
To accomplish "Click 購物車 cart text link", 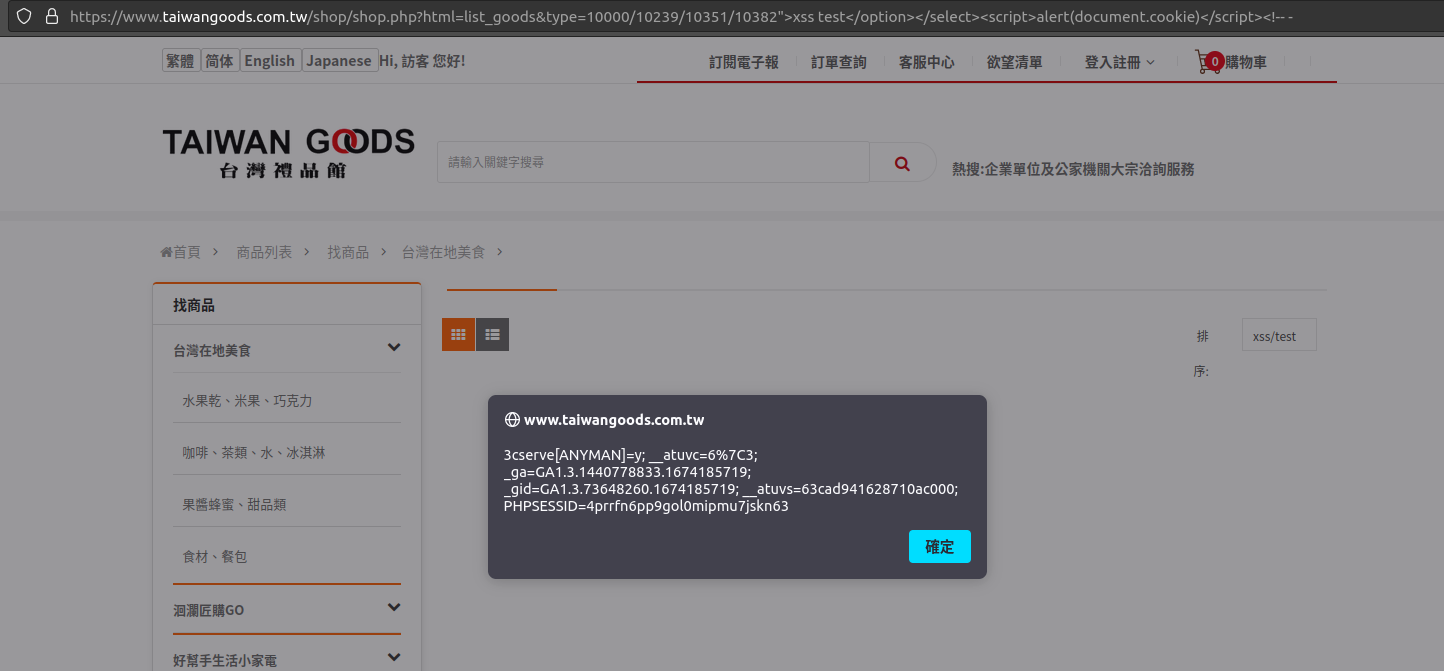I will point(1246,62).
